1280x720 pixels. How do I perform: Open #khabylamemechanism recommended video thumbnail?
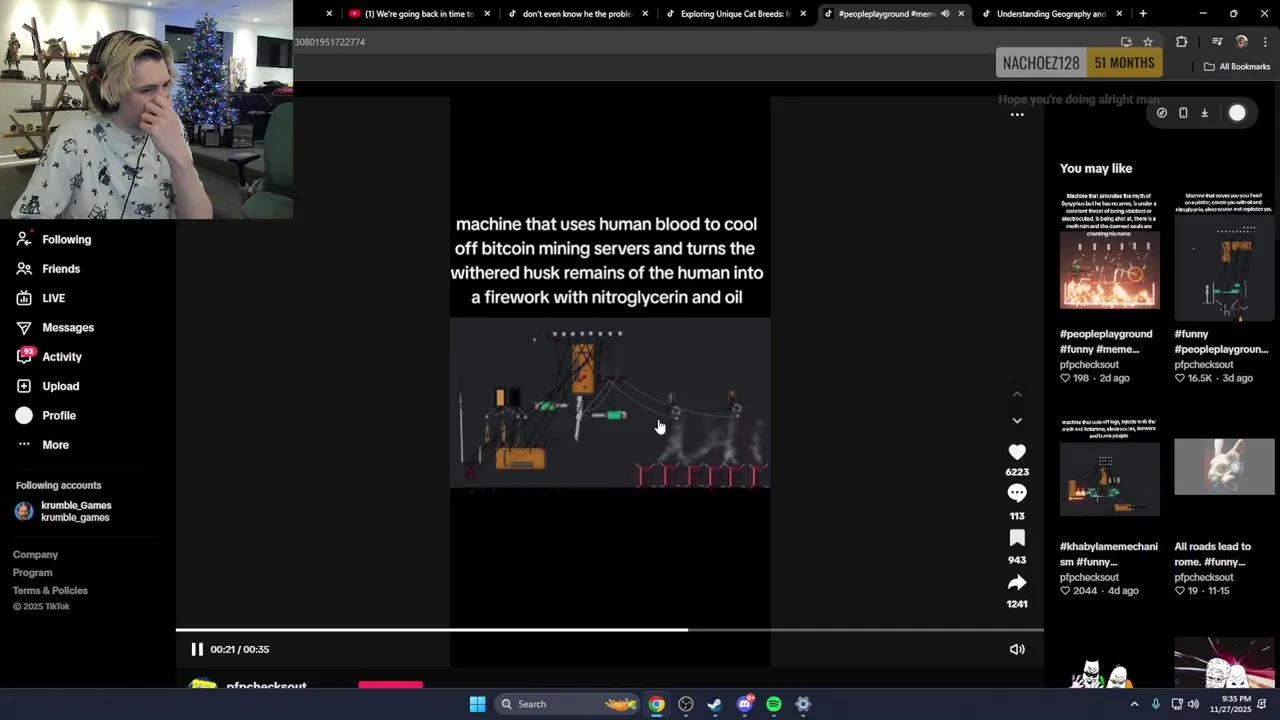pyautogui.click(x=1110, y=467)
